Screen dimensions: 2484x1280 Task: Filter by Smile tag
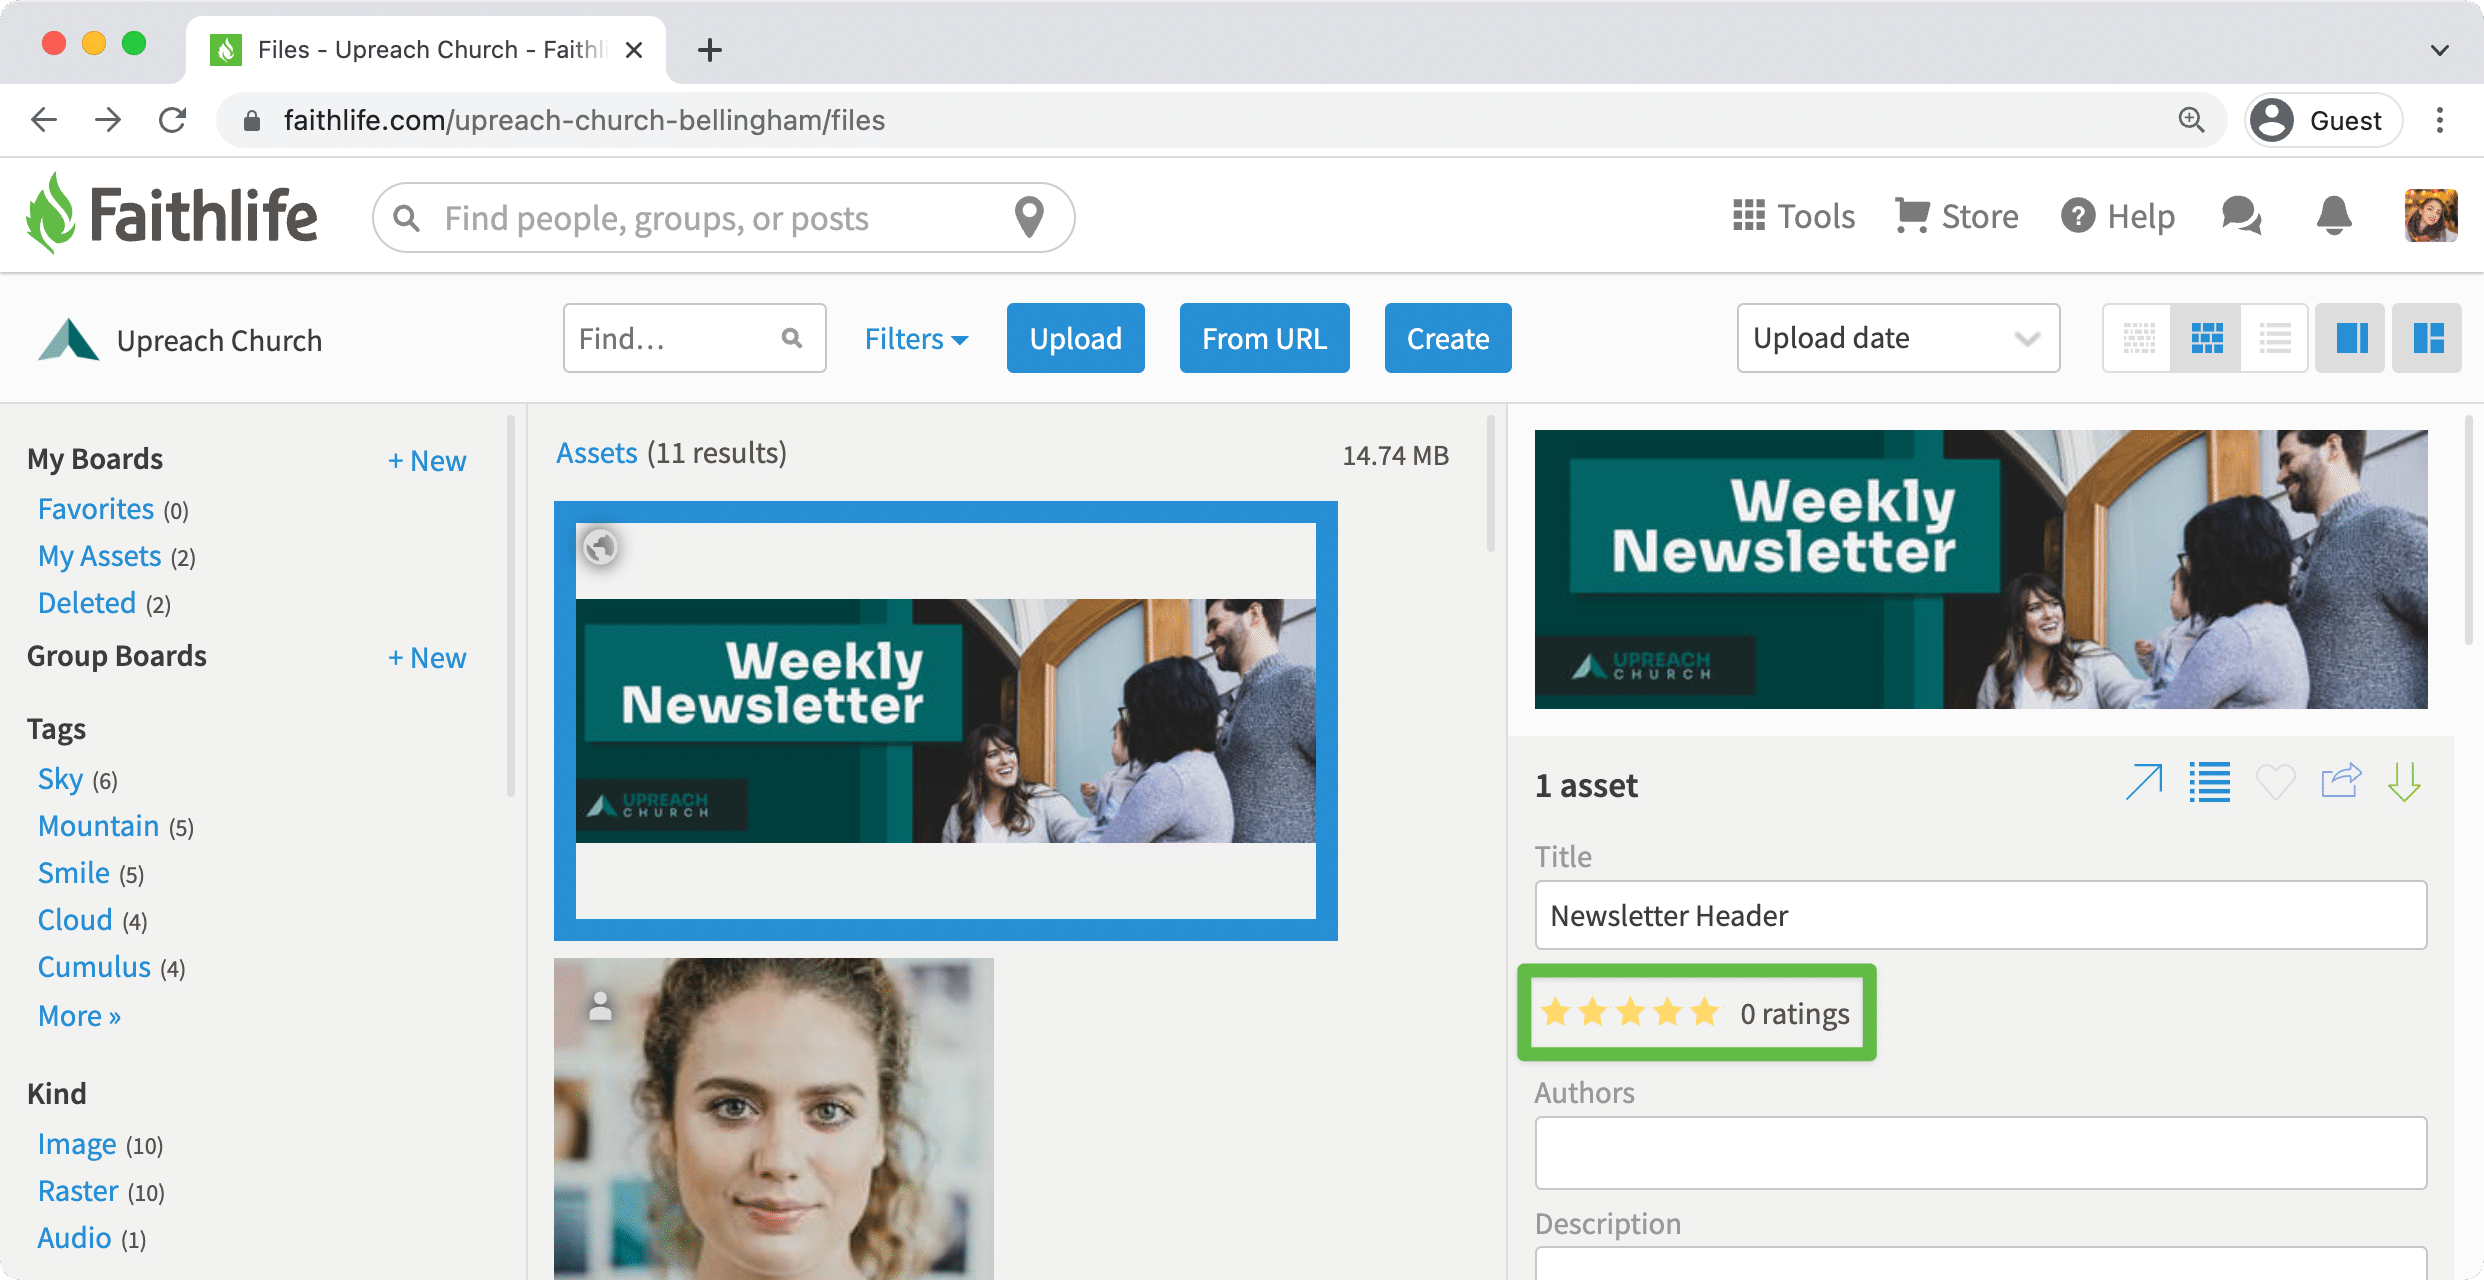pyautogui.click(x=73, y=873)
